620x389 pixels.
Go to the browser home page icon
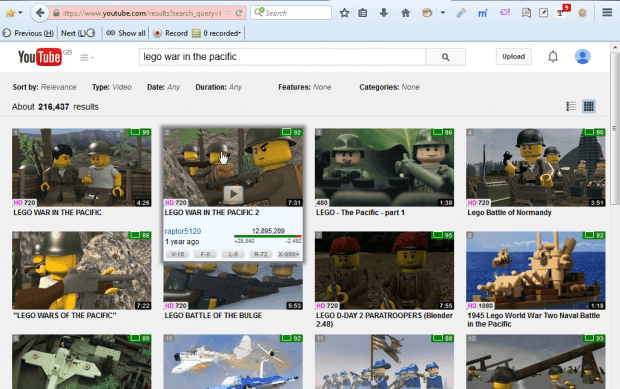(405, 13)
